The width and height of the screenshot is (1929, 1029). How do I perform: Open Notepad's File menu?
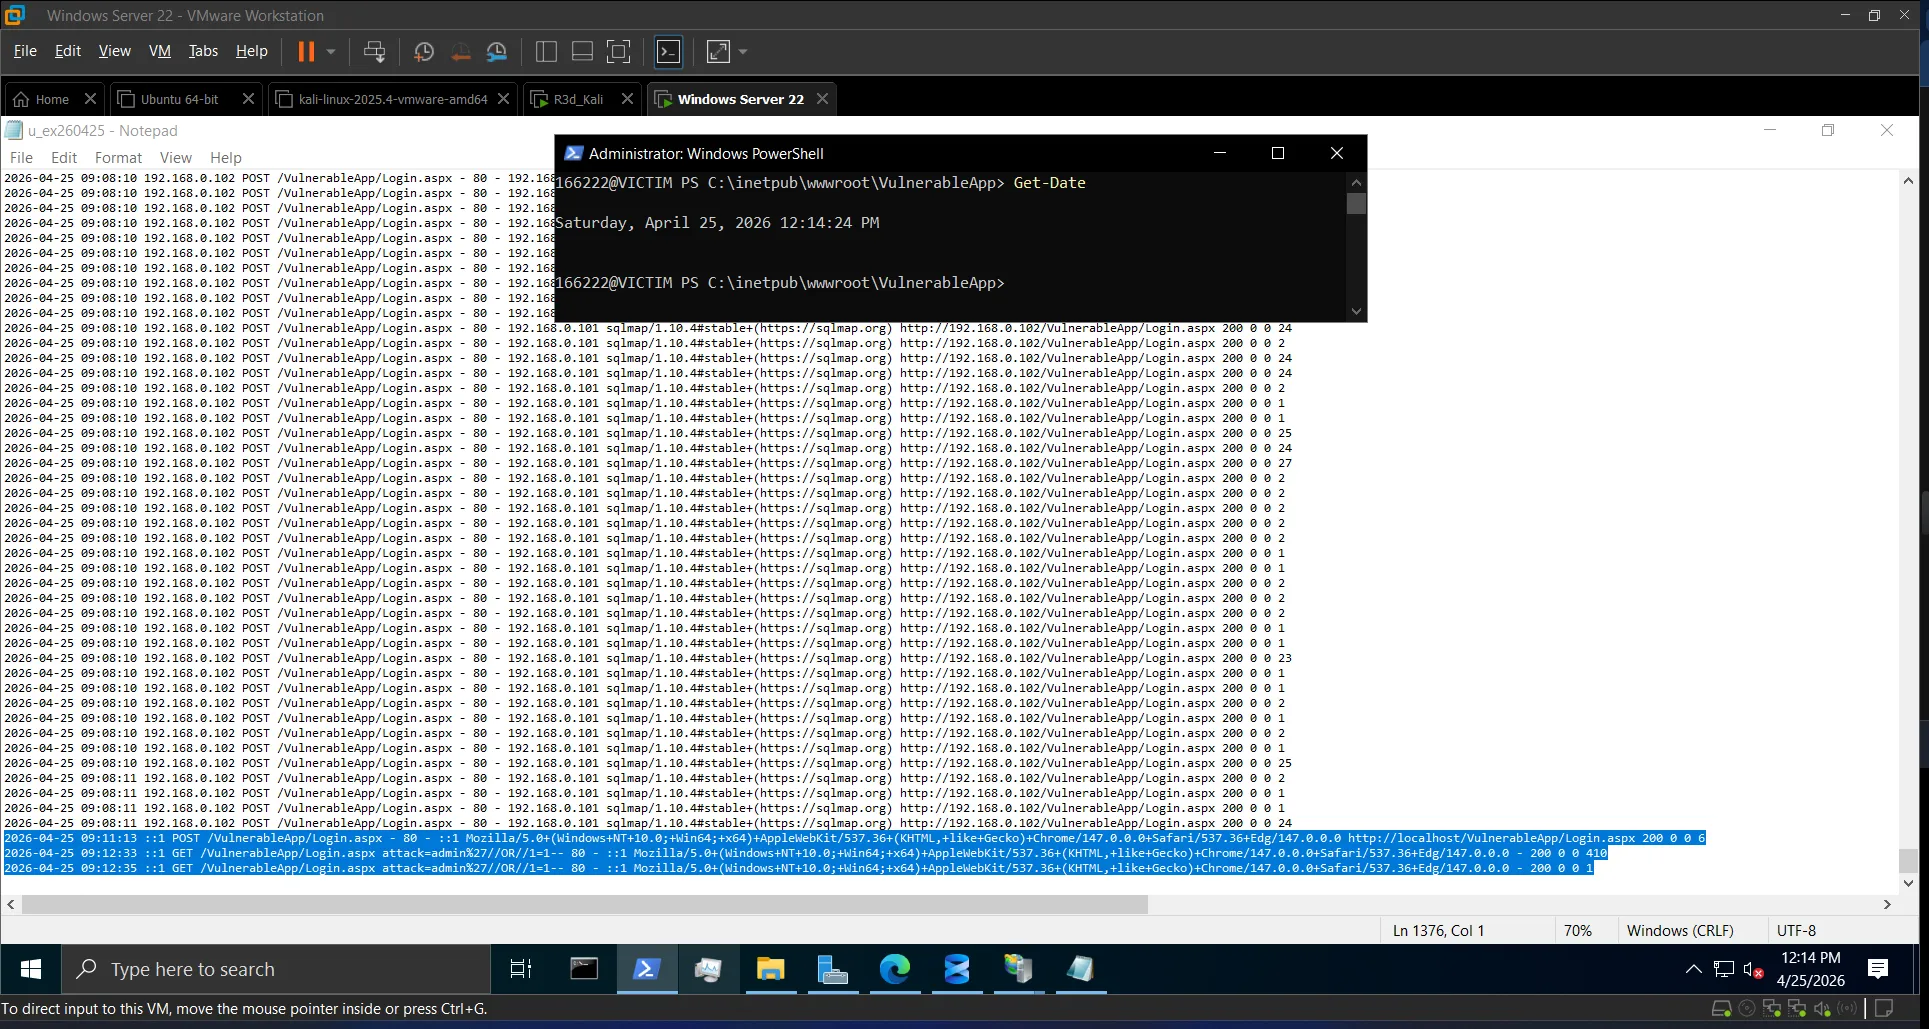coord(21,158)
